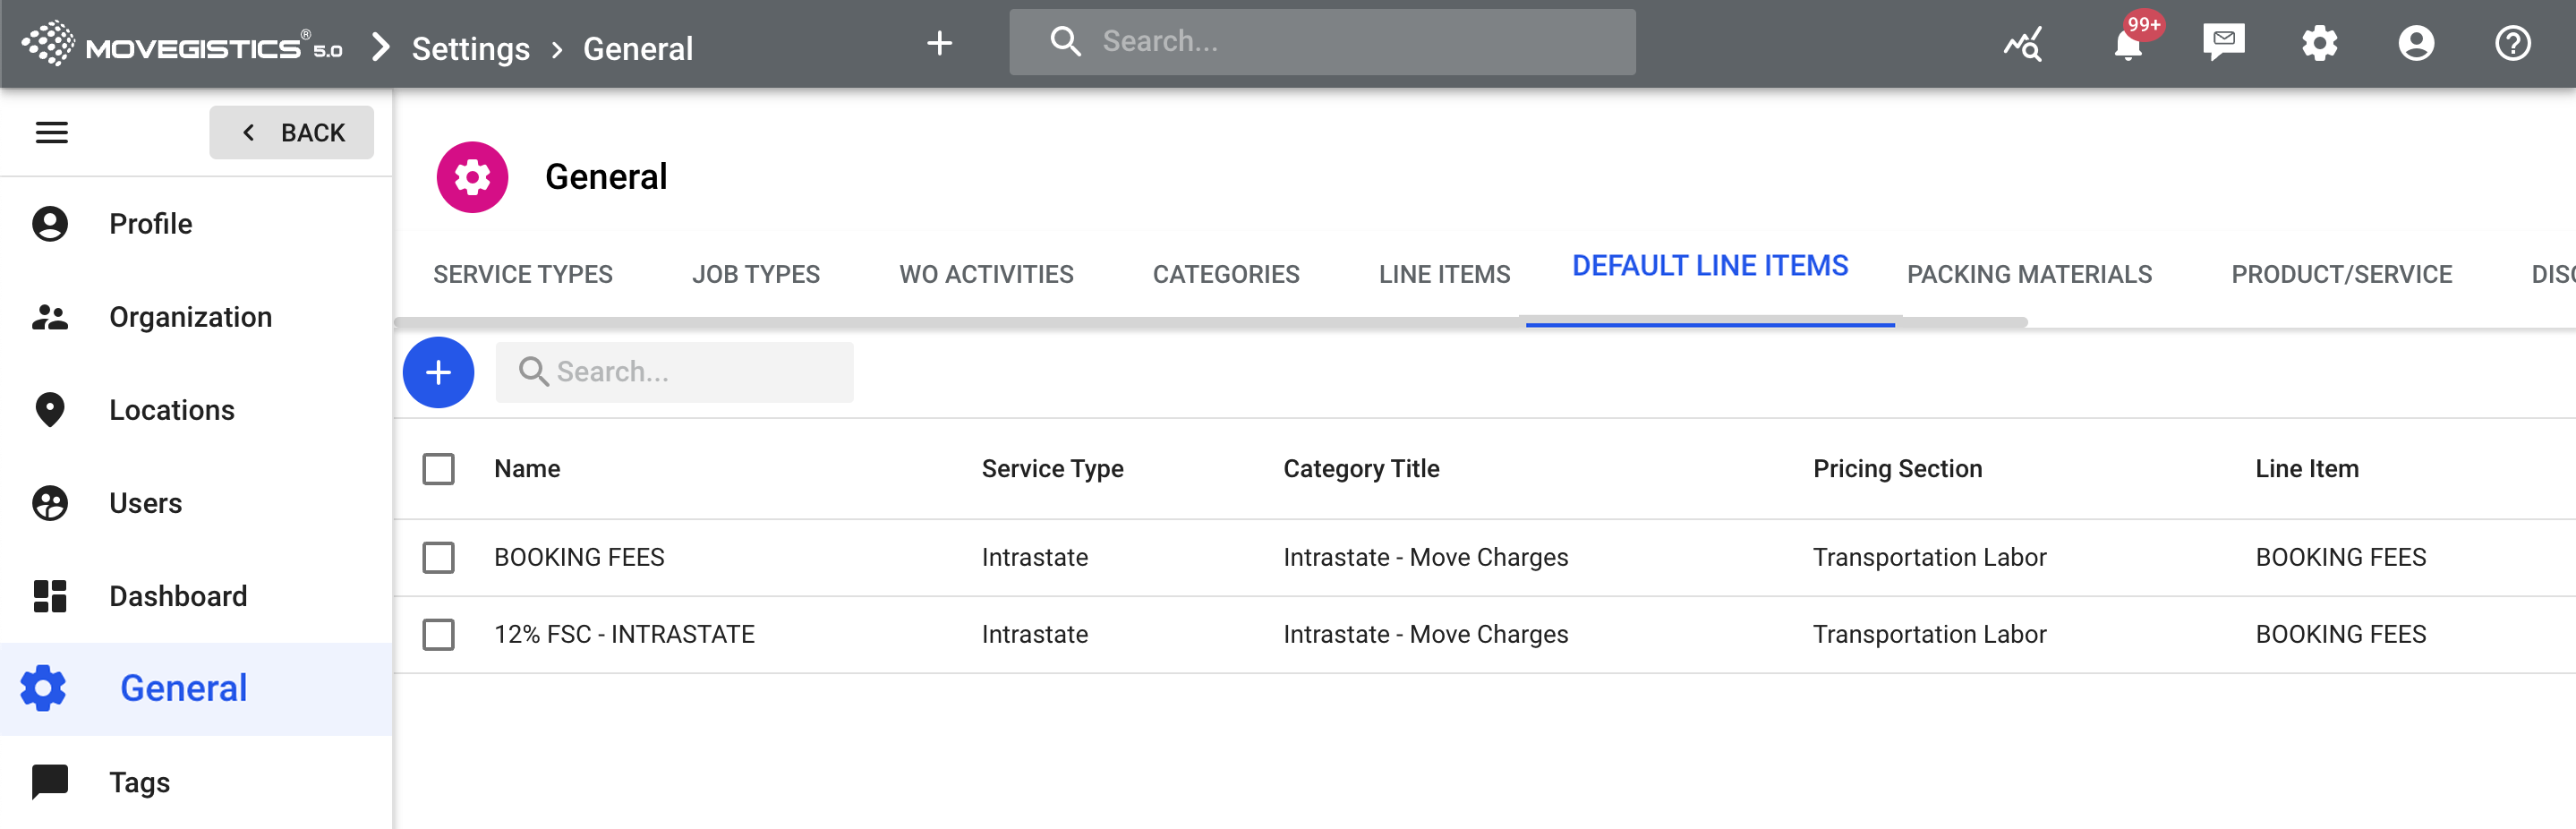
Task: Open the notifications bell icon
Action: point(2127,45)
